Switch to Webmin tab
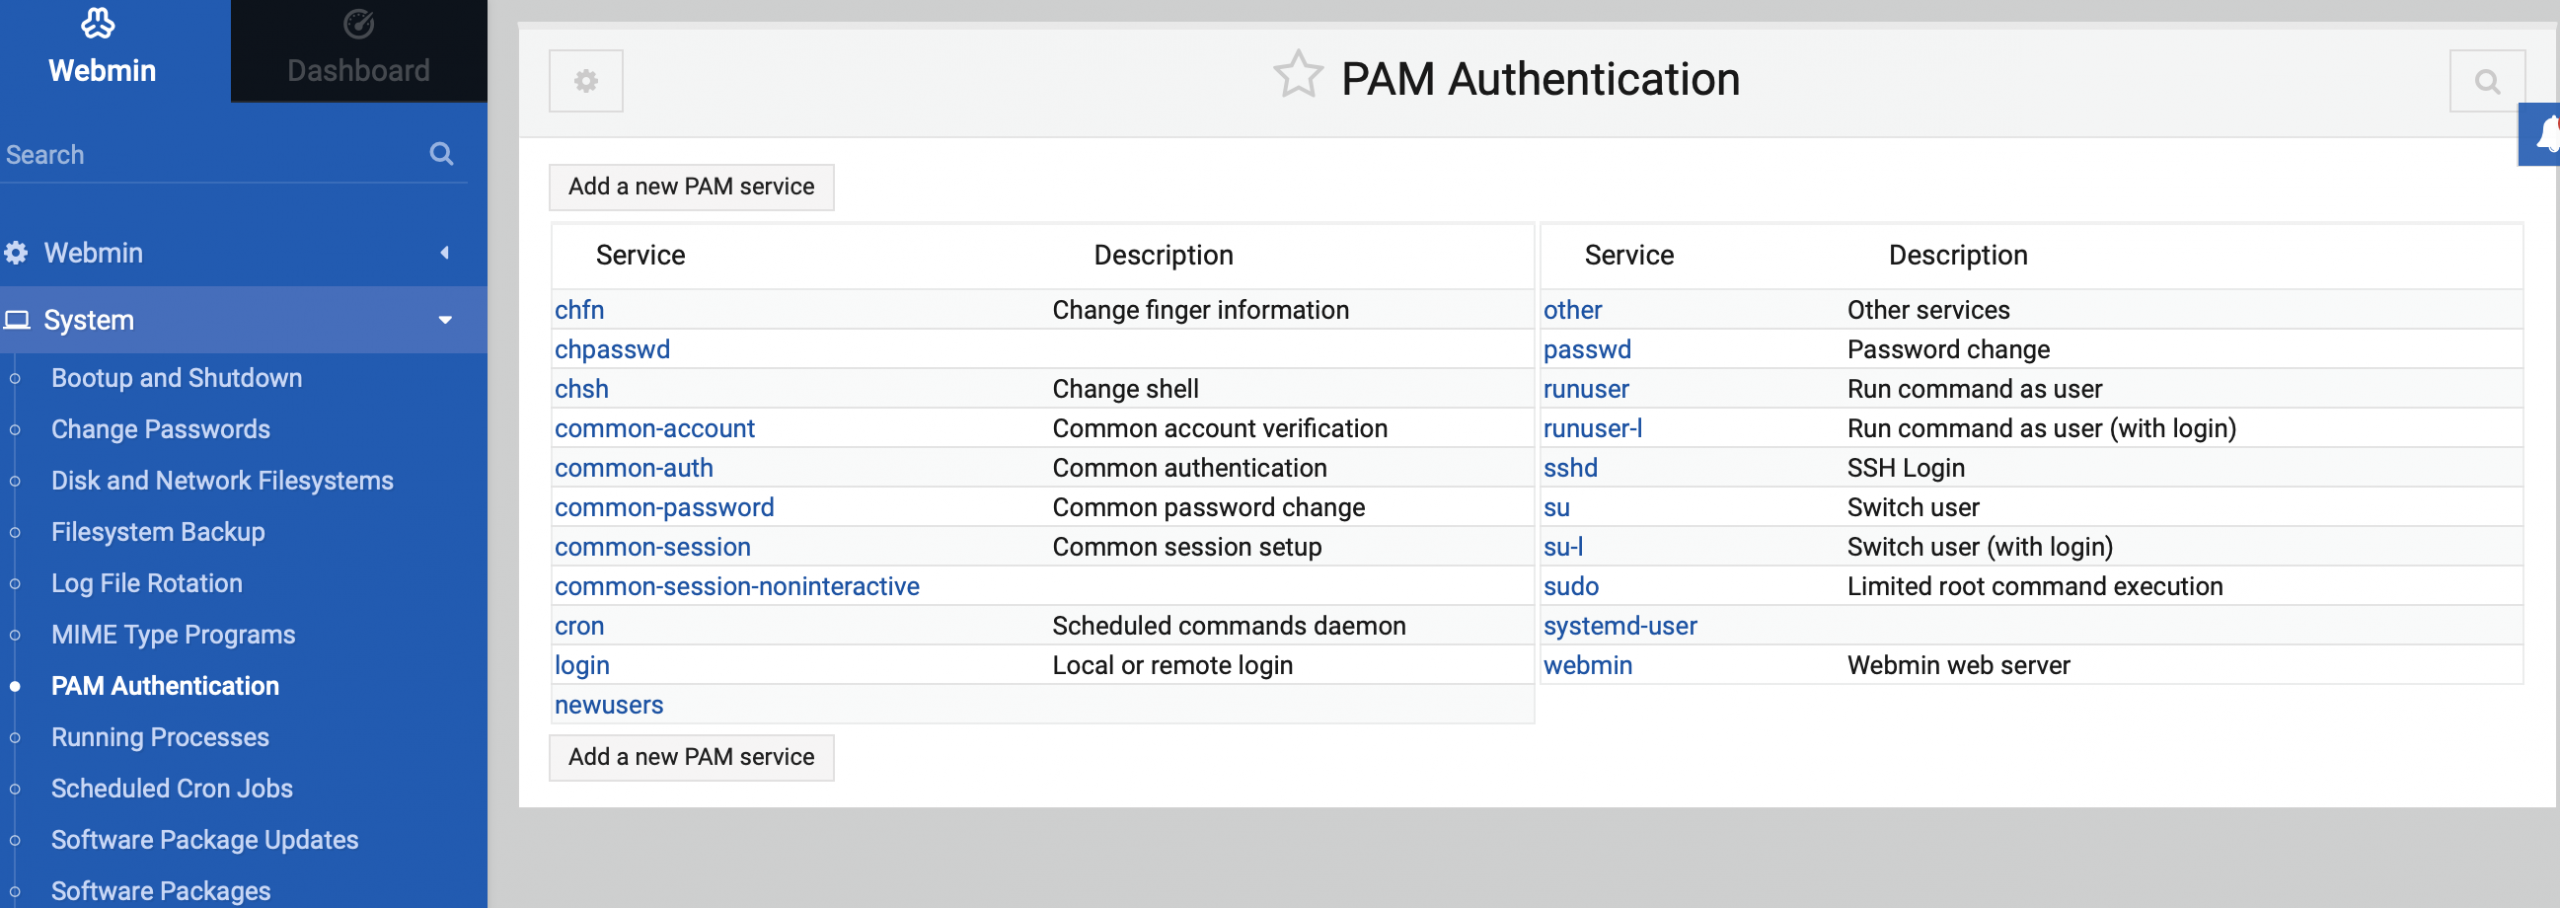This screenshot has width=2560, height=908. [115, 51]
